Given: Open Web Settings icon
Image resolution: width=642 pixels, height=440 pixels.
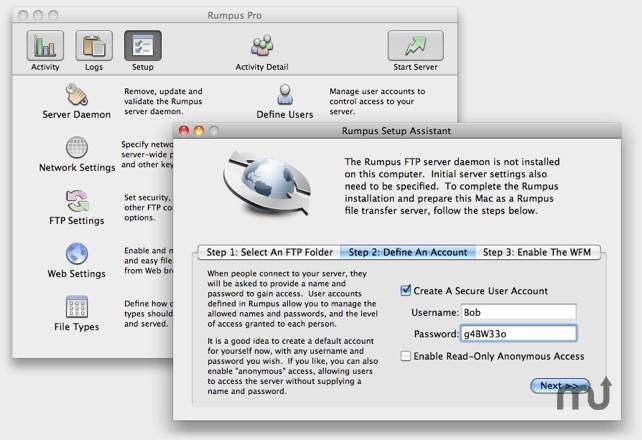Looking at the screenshot, I should coord(77,254).
